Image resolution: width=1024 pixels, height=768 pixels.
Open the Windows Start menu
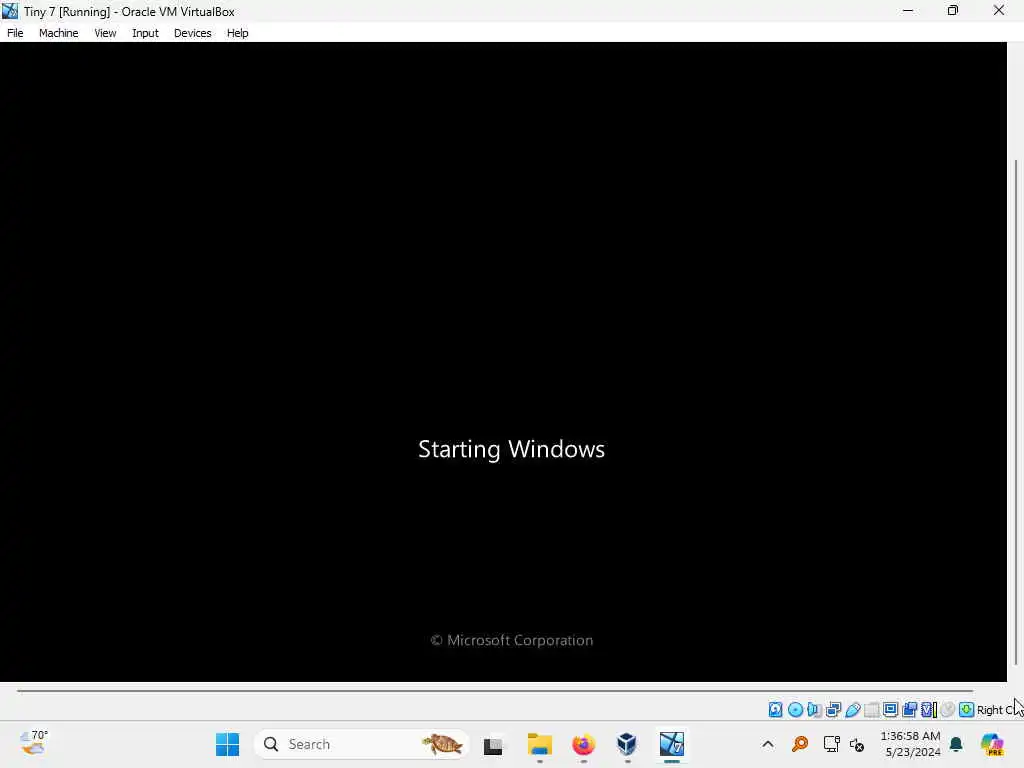coord(227,744)
